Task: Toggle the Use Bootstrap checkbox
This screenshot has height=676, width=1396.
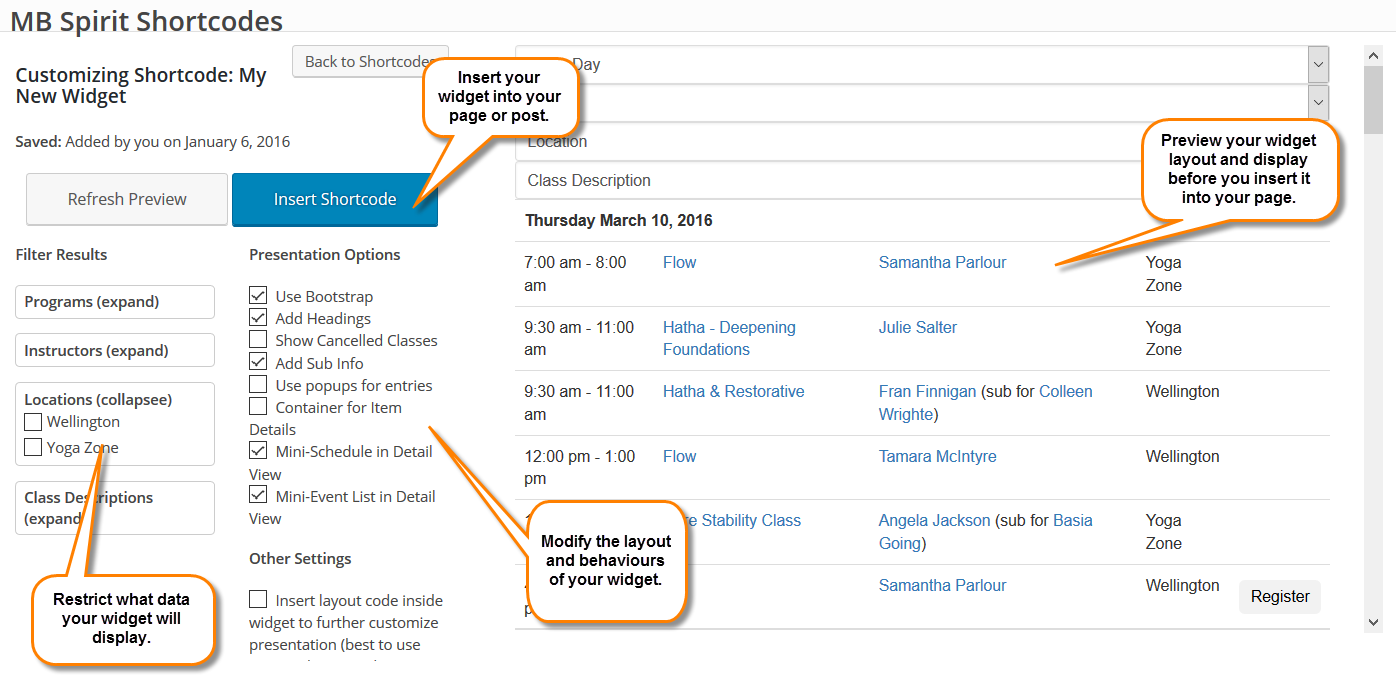Action: tap(258, 296)
